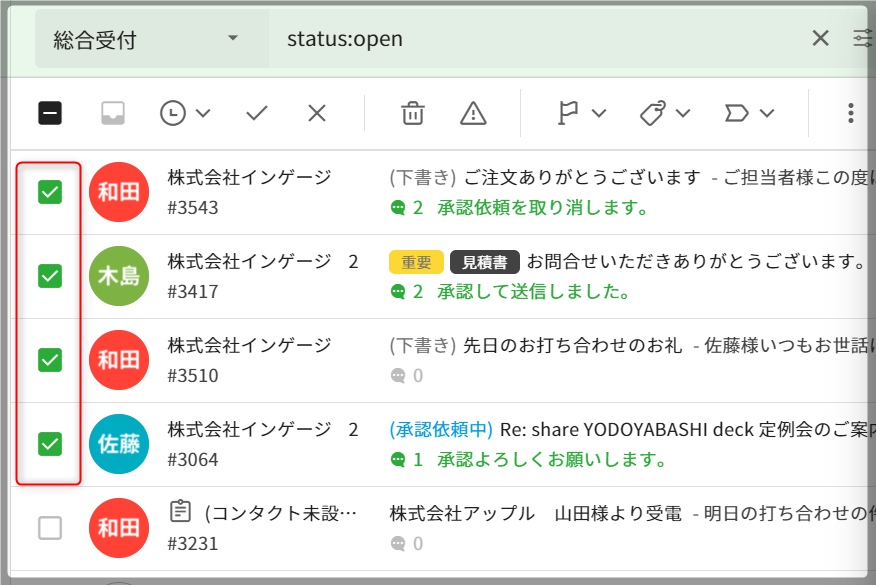Clear the status:open search query
This screenshot has height=585, width=876.
pos(820,39)
